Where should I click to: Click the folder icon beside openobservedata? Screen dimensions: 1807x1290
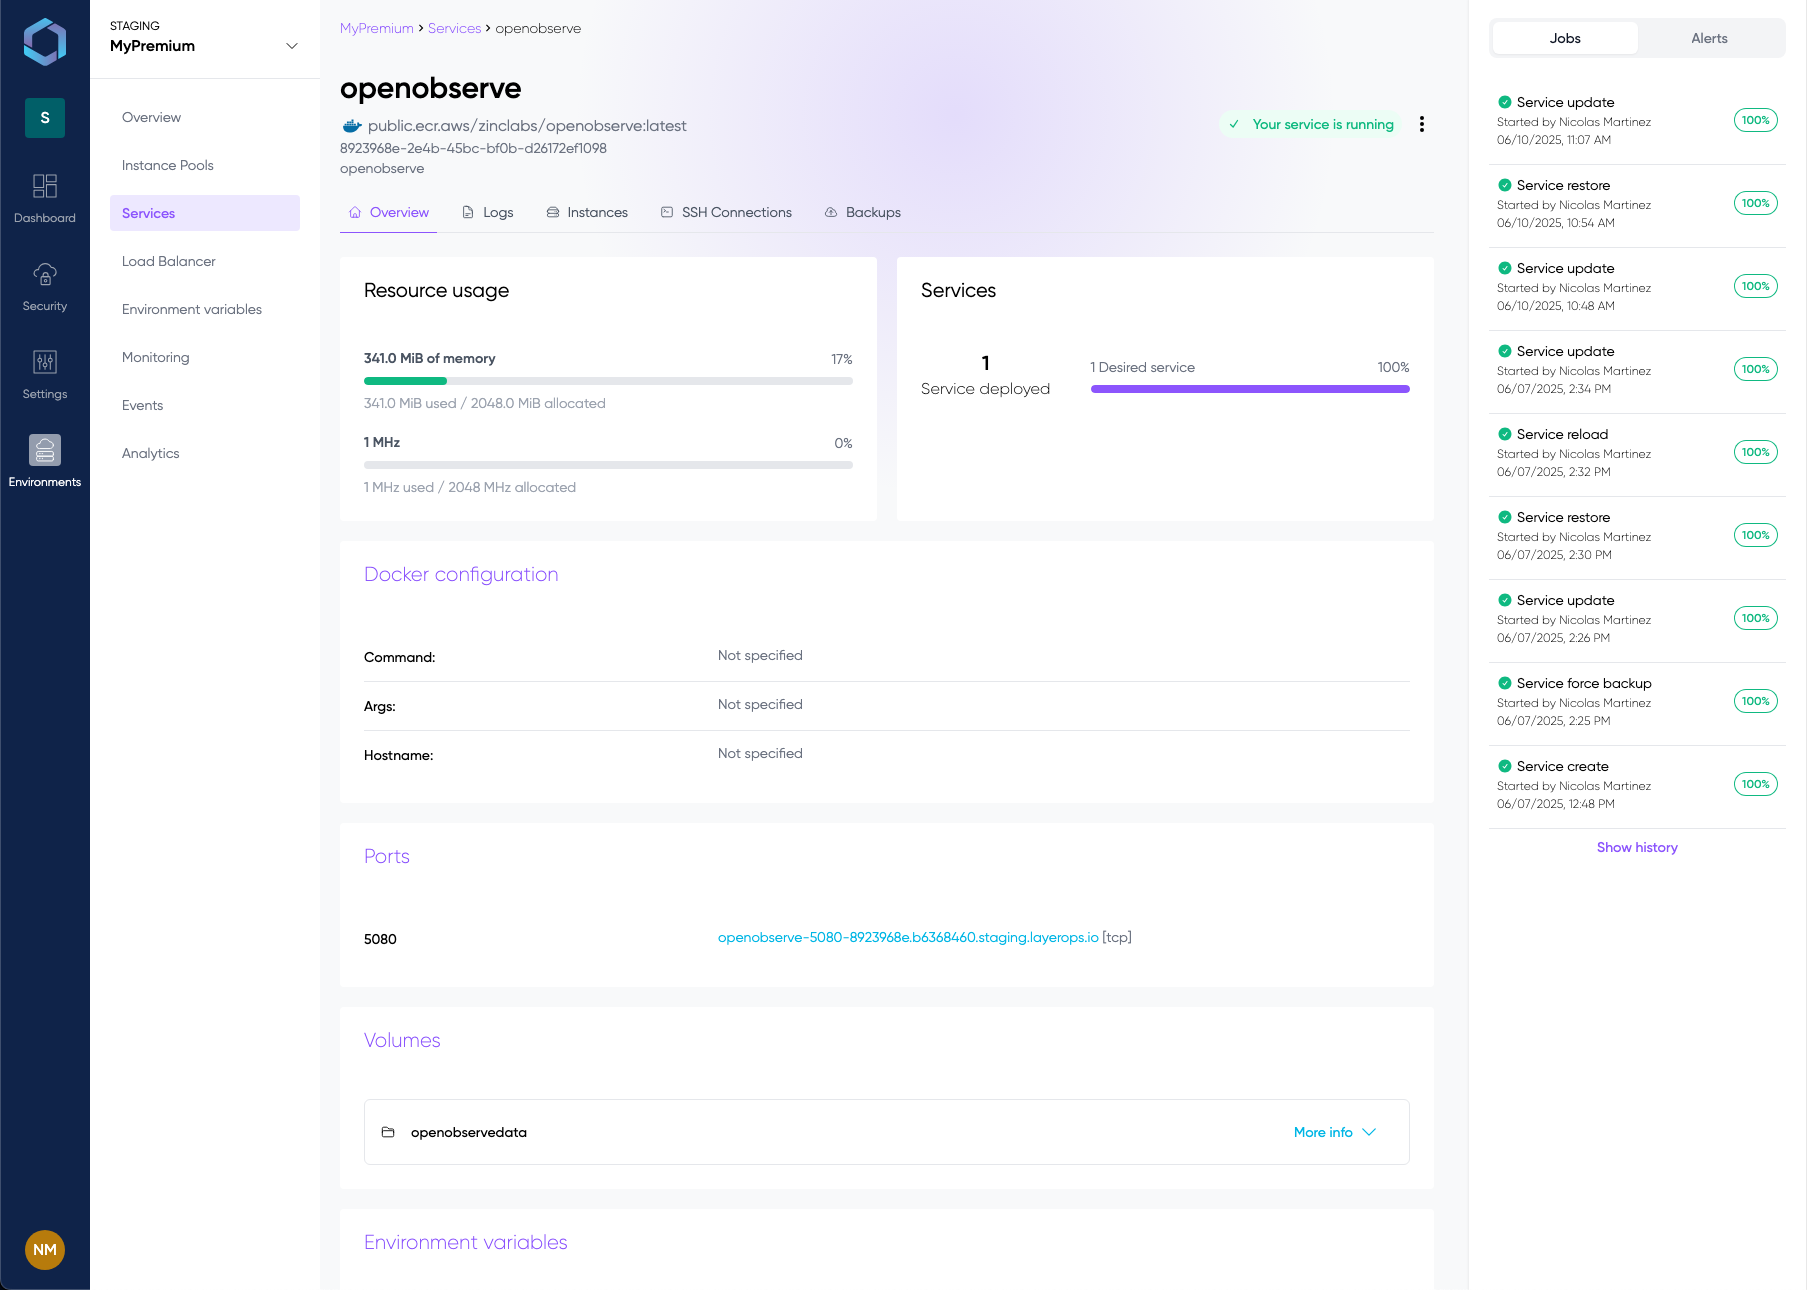[388, 1132]
